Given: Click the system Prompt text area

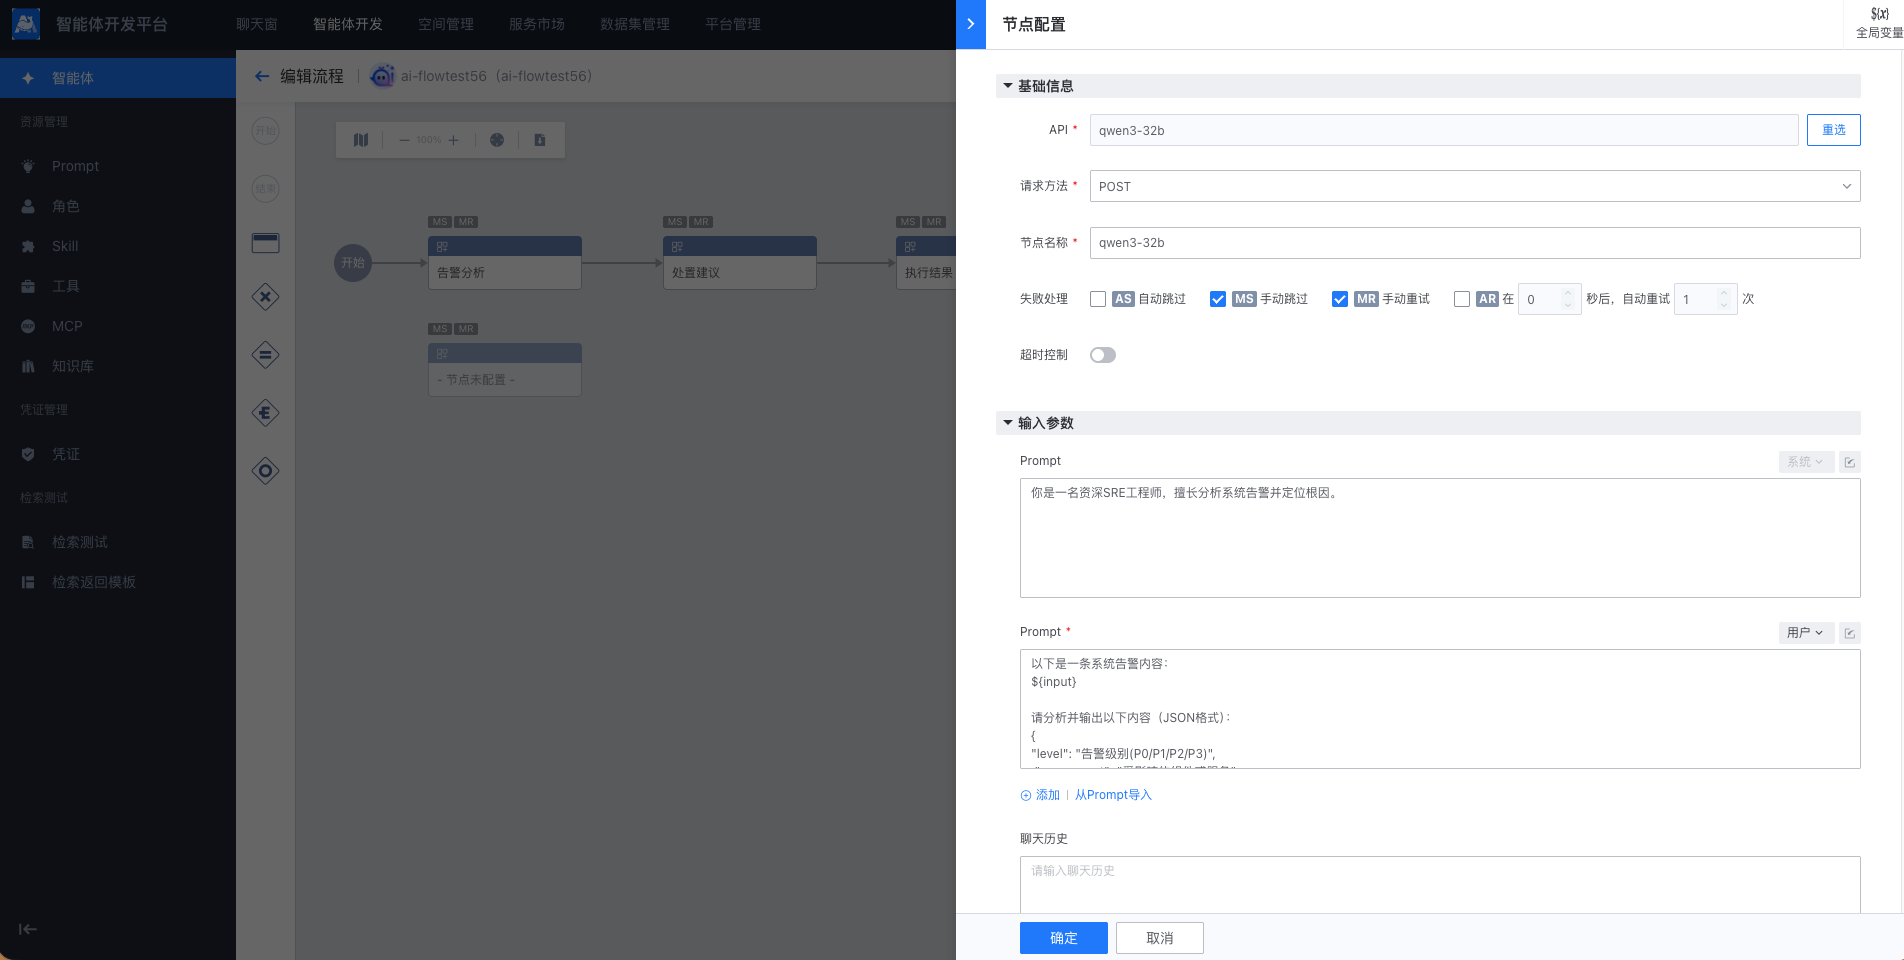Looking at the screenshot, I should 1440,538.
